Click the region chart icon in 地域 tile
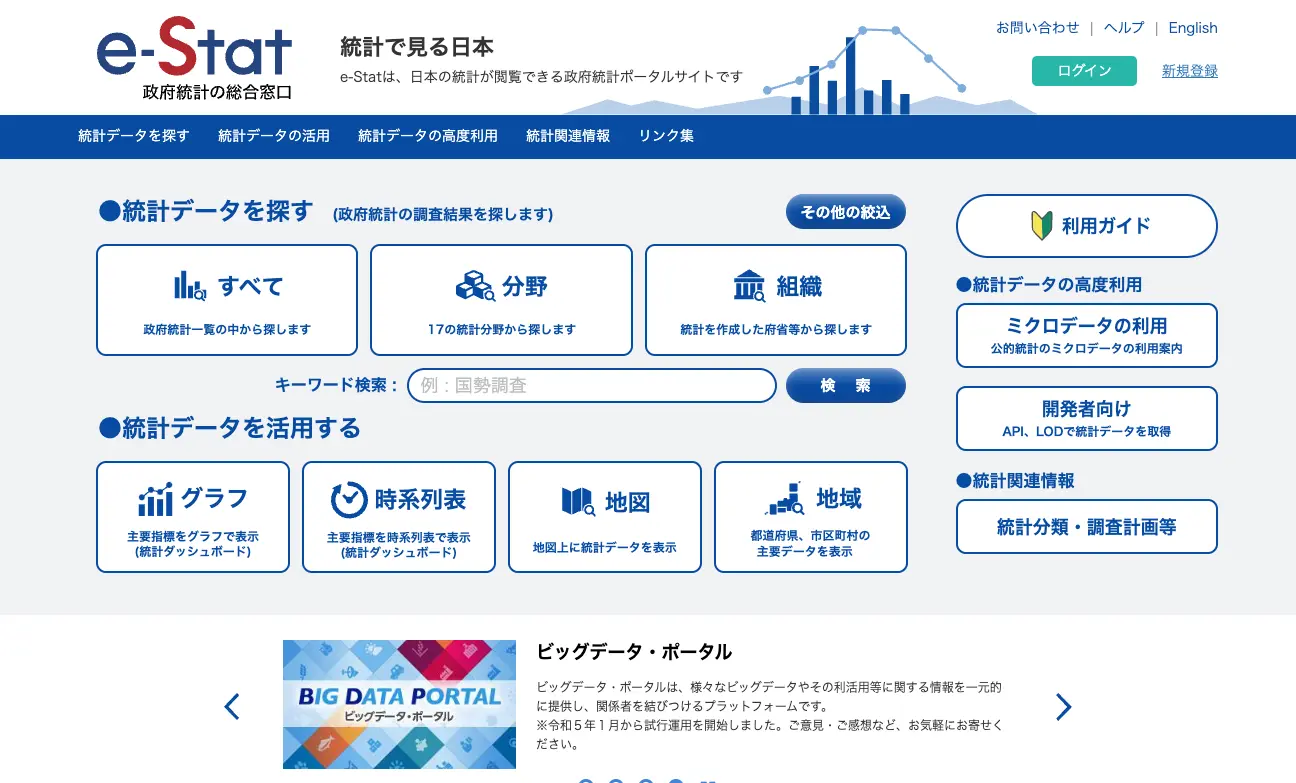Viewport: 1296px width, 783px height. [784, 498]
